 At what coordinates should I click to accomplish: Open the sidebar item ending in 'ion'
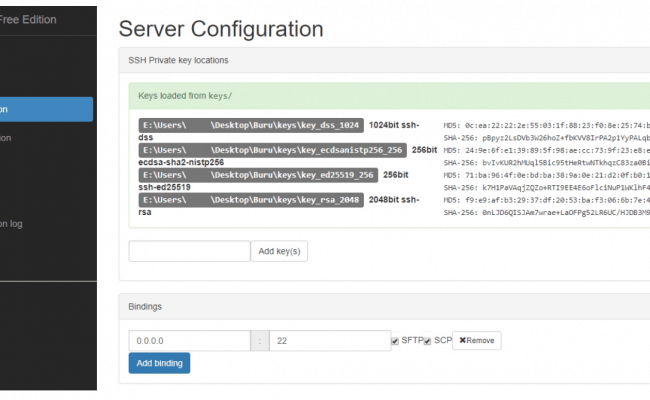point(6,138)
